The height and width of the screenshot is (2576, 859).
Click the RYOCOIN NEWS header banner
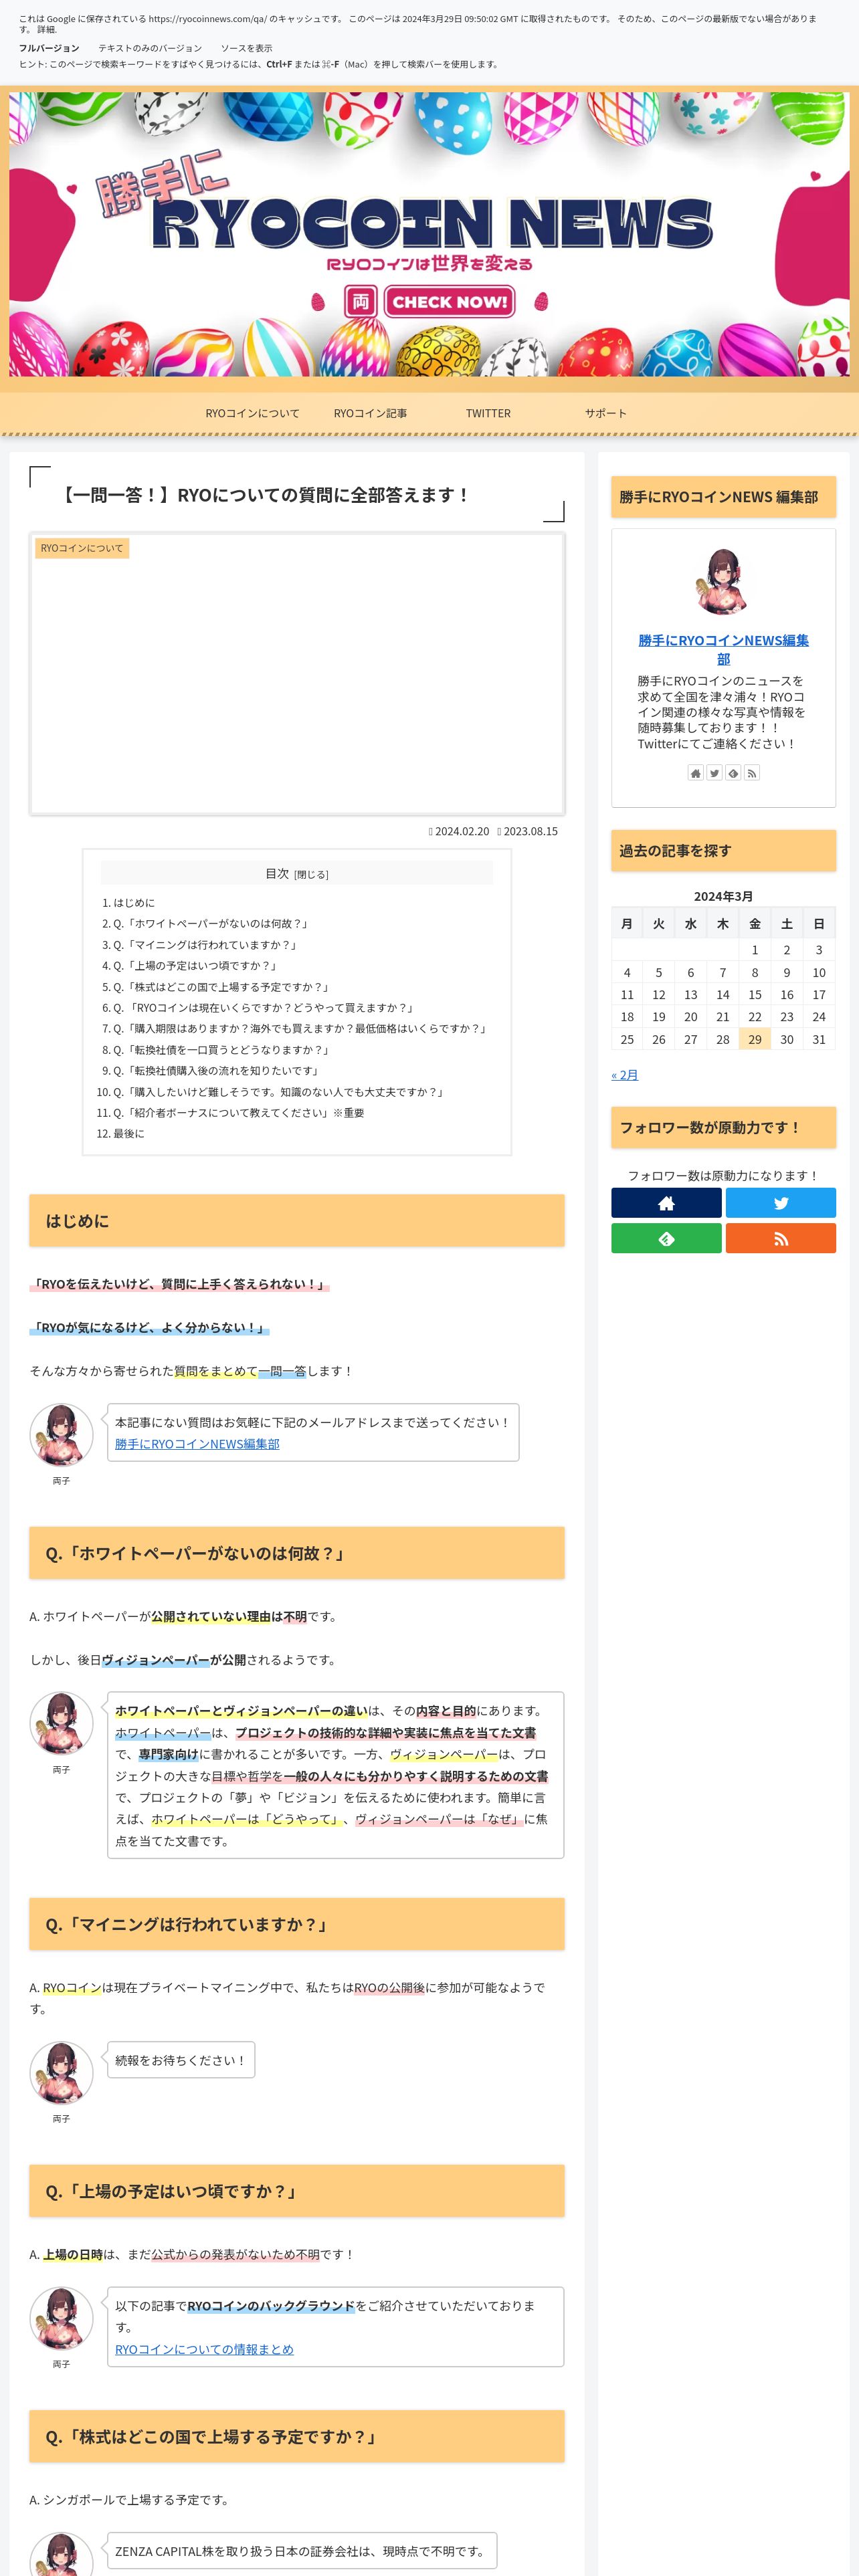click(429, 234)
